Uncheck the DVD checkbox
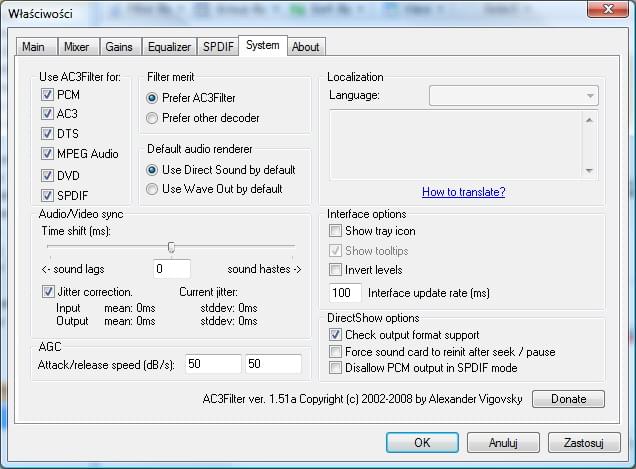This screenshot has height=469, width=636. (47, 175)
